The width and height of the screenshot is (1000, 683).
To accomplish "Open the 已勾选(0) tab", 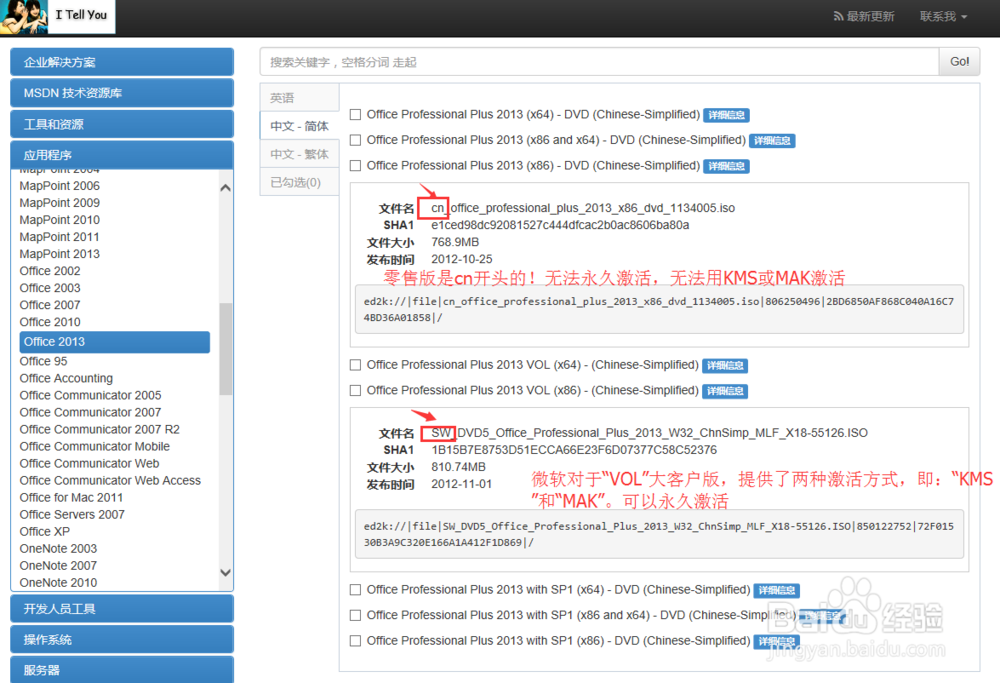I will point(299,182).
